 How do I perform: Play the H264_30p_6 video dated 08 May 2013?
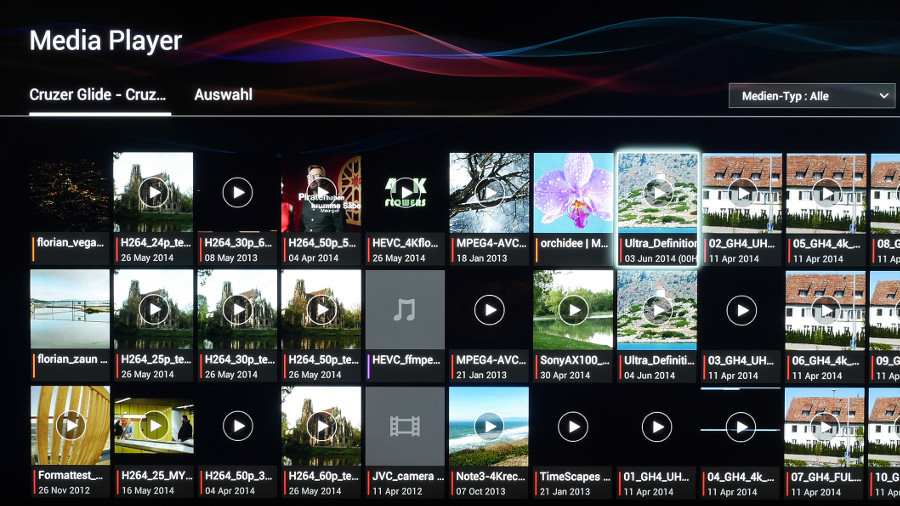(237, 192)
